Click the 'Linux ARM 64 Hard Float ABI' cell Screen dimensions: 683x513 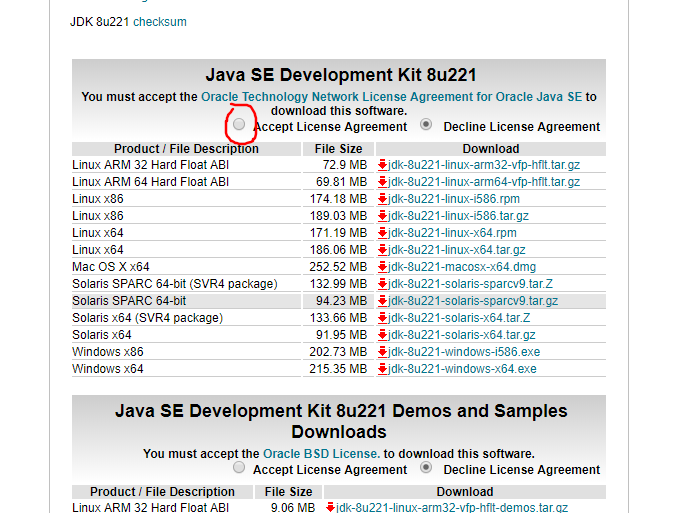click(x=186, y=182)
